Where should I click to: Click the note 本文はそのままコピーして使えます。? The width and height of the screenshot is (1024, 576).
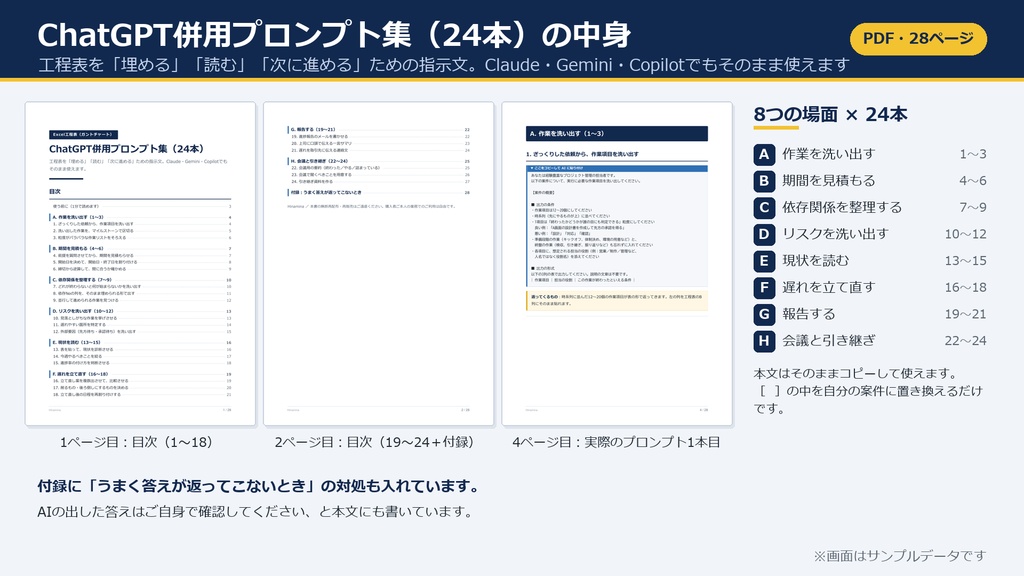tap(856, 374)
